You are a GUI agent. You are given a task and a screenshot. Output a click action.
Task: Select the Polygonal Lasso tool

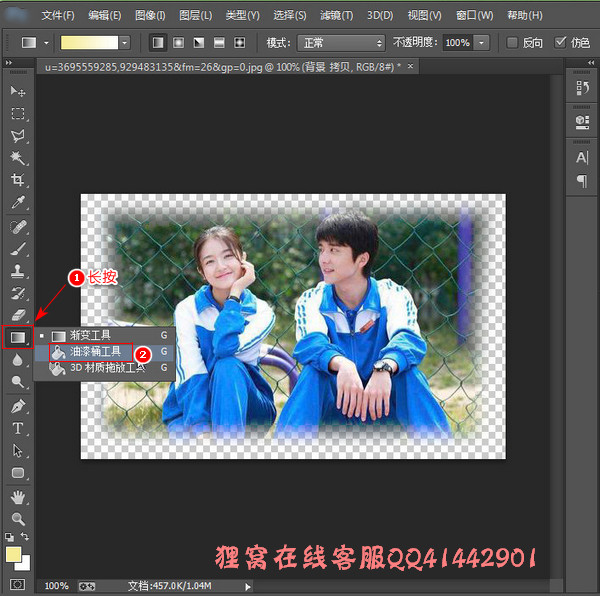17,136
